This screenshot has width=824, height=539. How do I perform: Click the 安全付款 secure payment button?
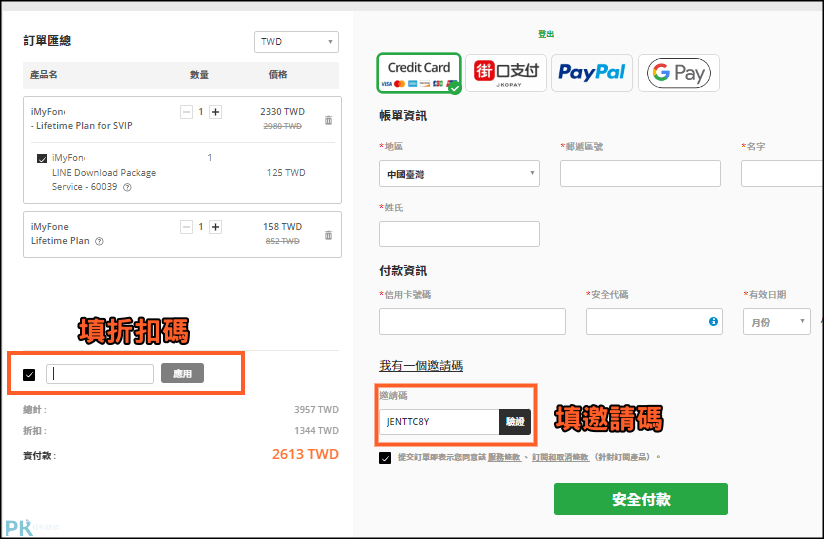coord(641,499)
